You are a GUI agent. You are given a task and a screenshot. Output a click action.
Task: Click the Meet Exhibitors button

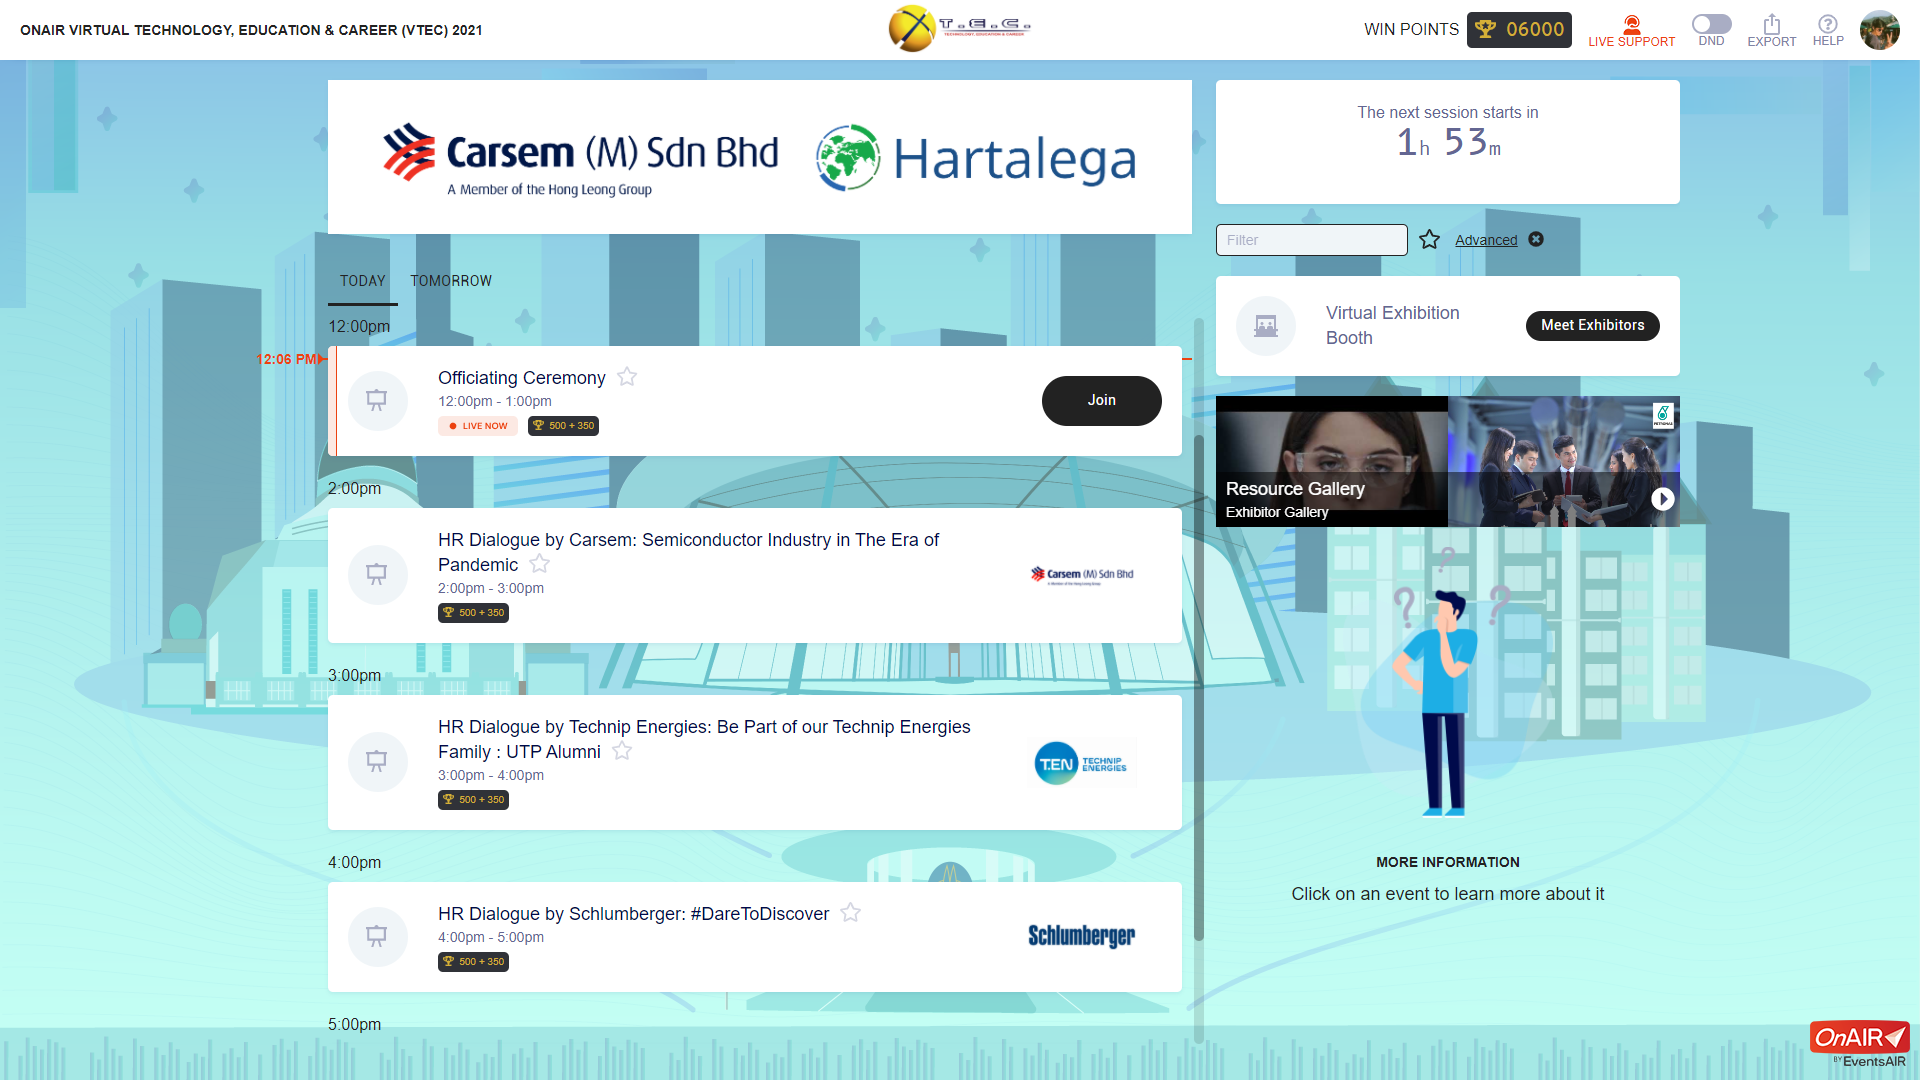pyautogui.click(x=1592, y=325)
